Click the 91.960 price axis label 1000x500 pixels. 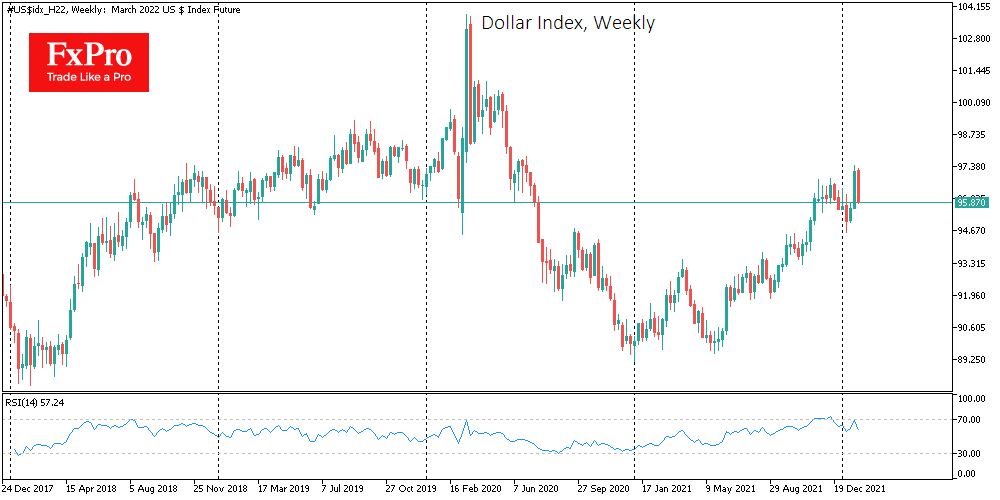point(973,295)
